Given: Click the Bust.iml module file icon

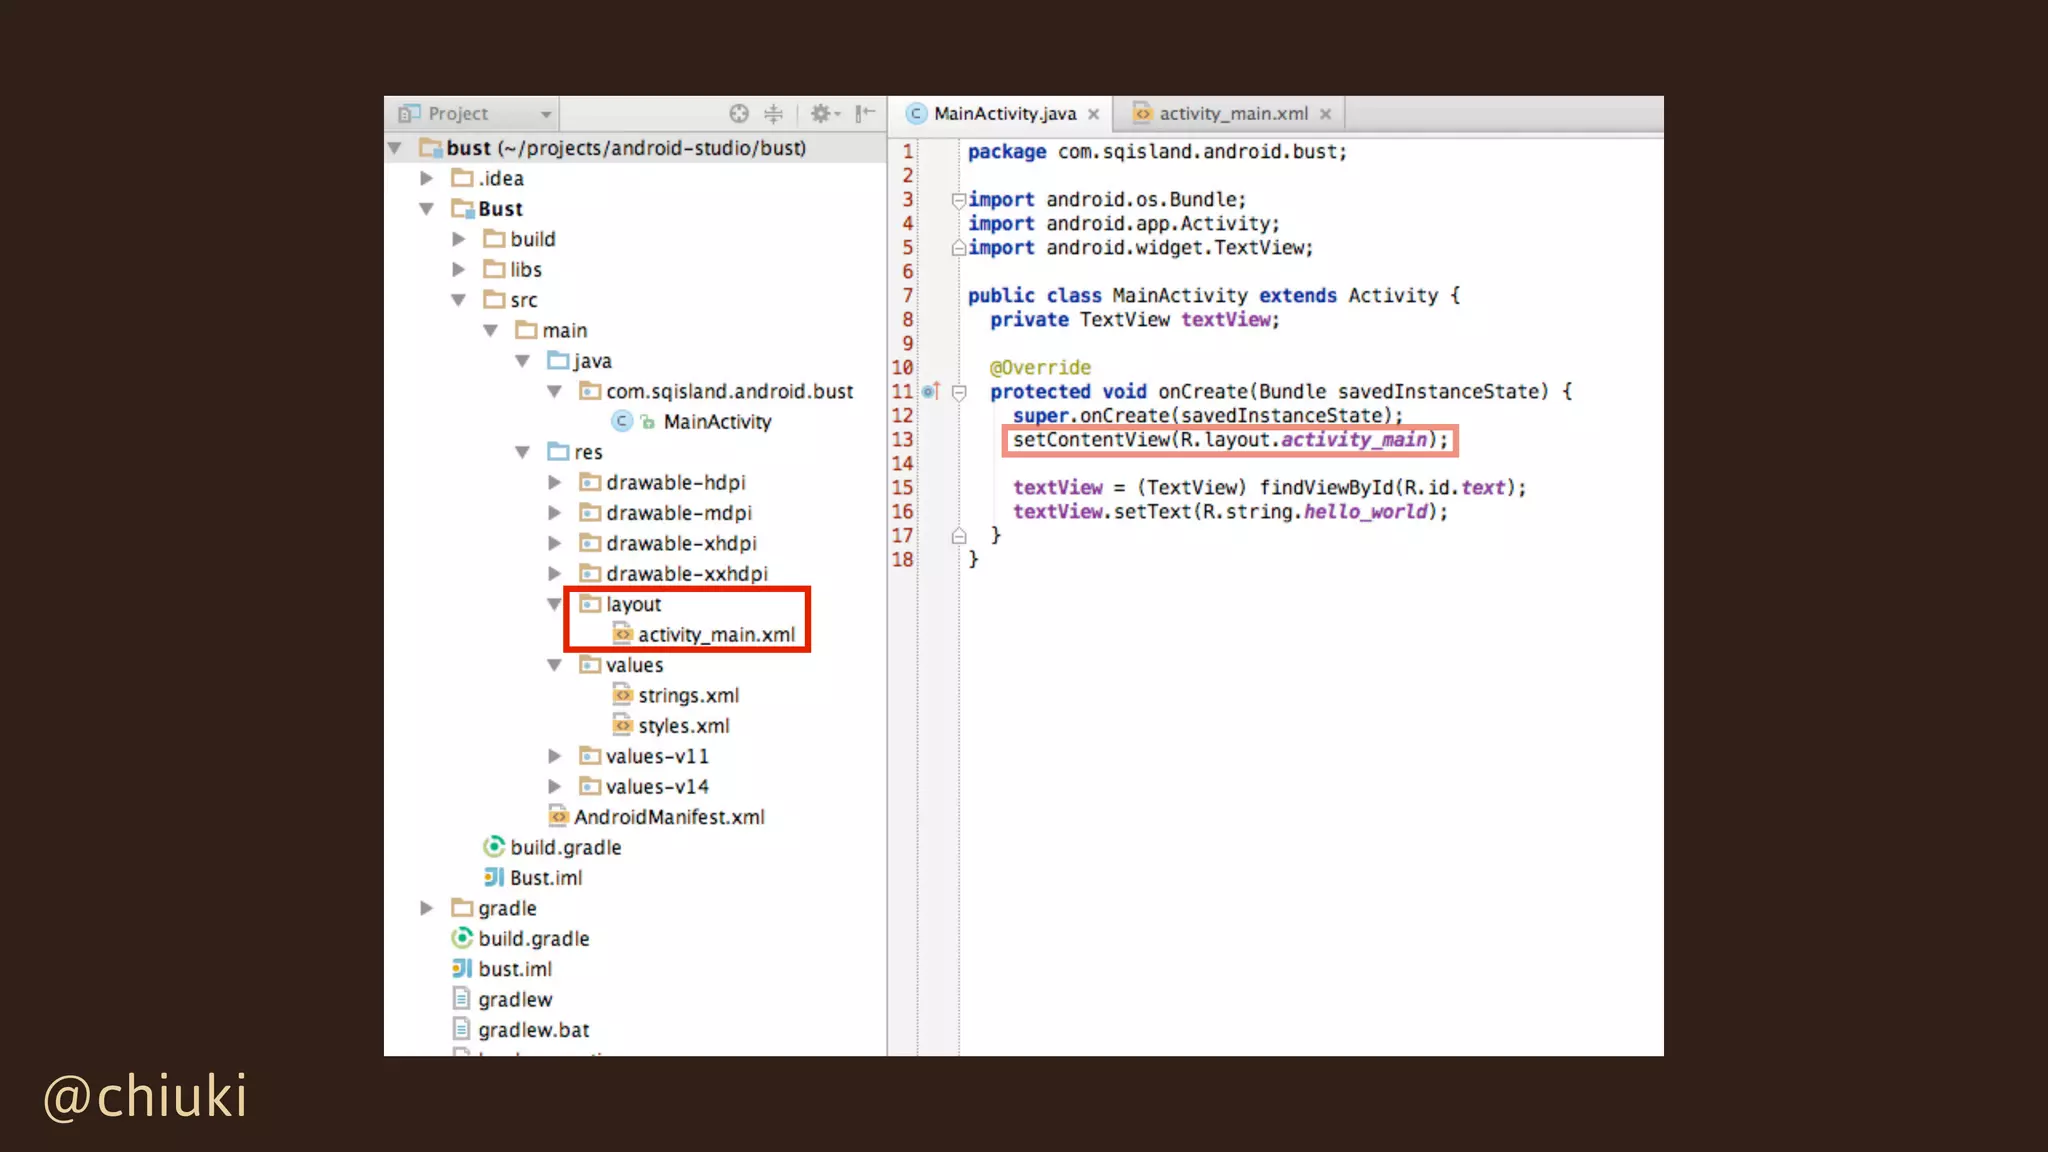Looking at the screenshot, I should click(493, 878).
